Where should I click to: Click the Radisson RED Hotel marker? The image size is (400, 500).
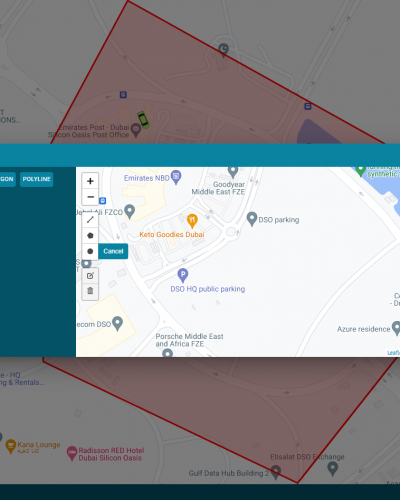[x=72, y=453]
